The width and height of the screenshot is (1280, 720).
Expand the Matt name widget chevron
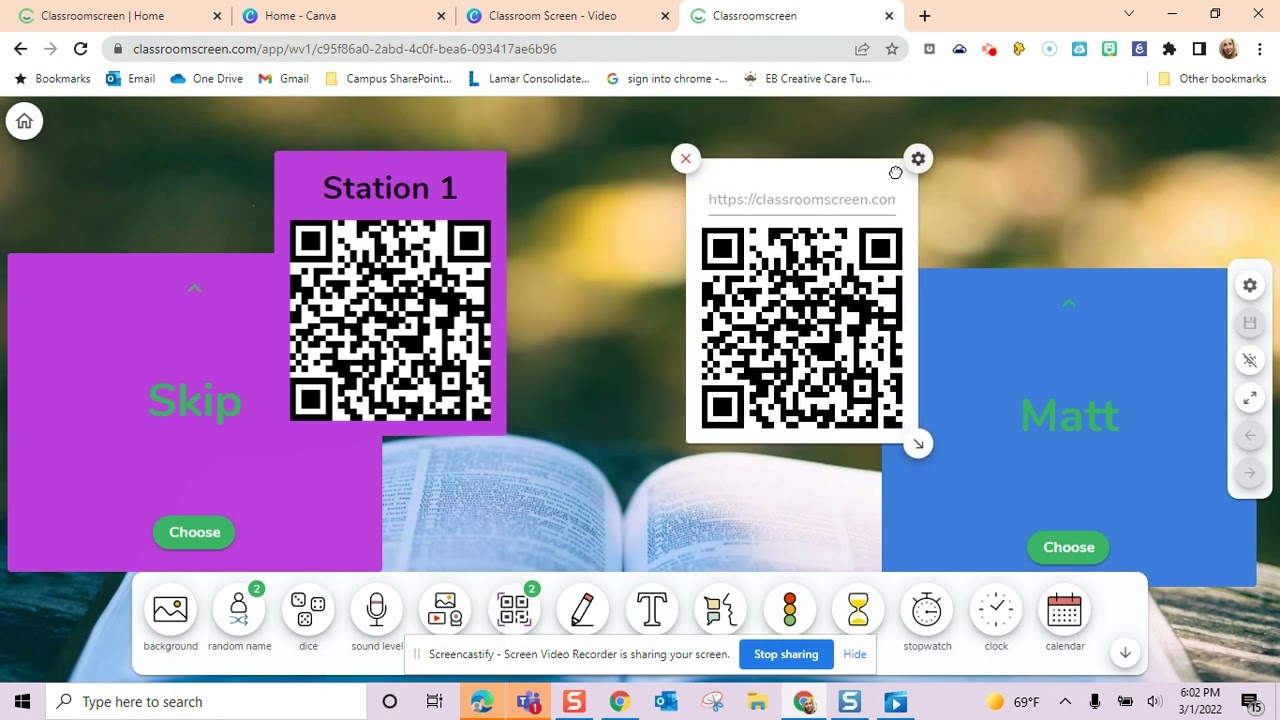click(x=1069, y=304)
